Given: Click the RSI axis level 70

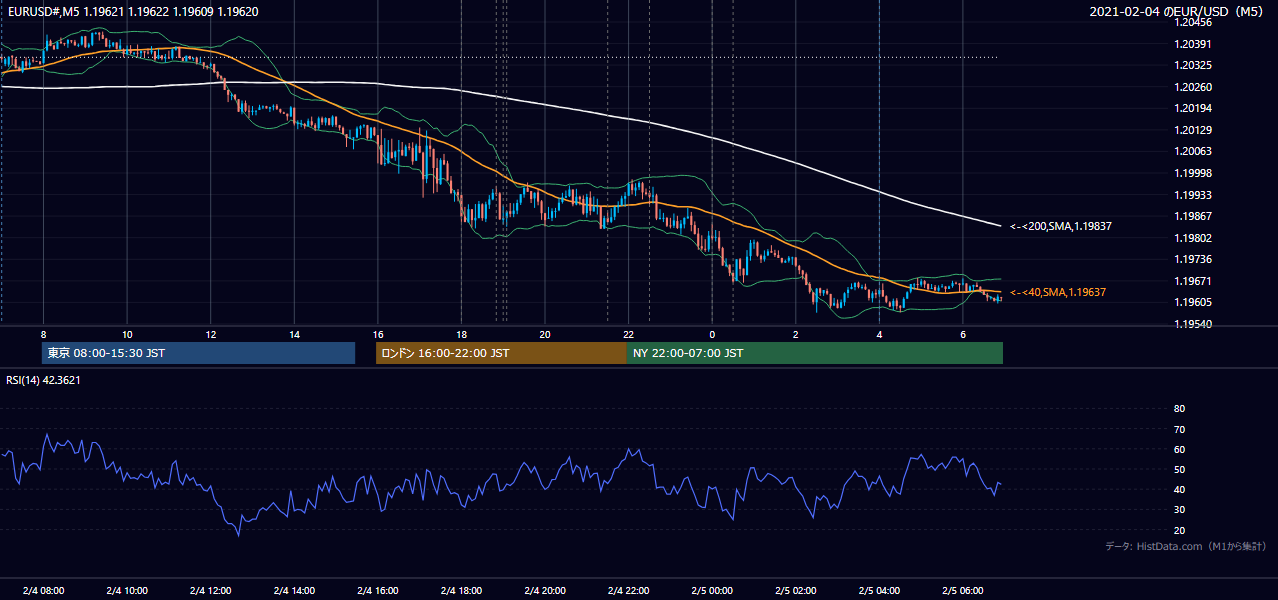Looking at the screenshot, I should [x=1179, y=429].
